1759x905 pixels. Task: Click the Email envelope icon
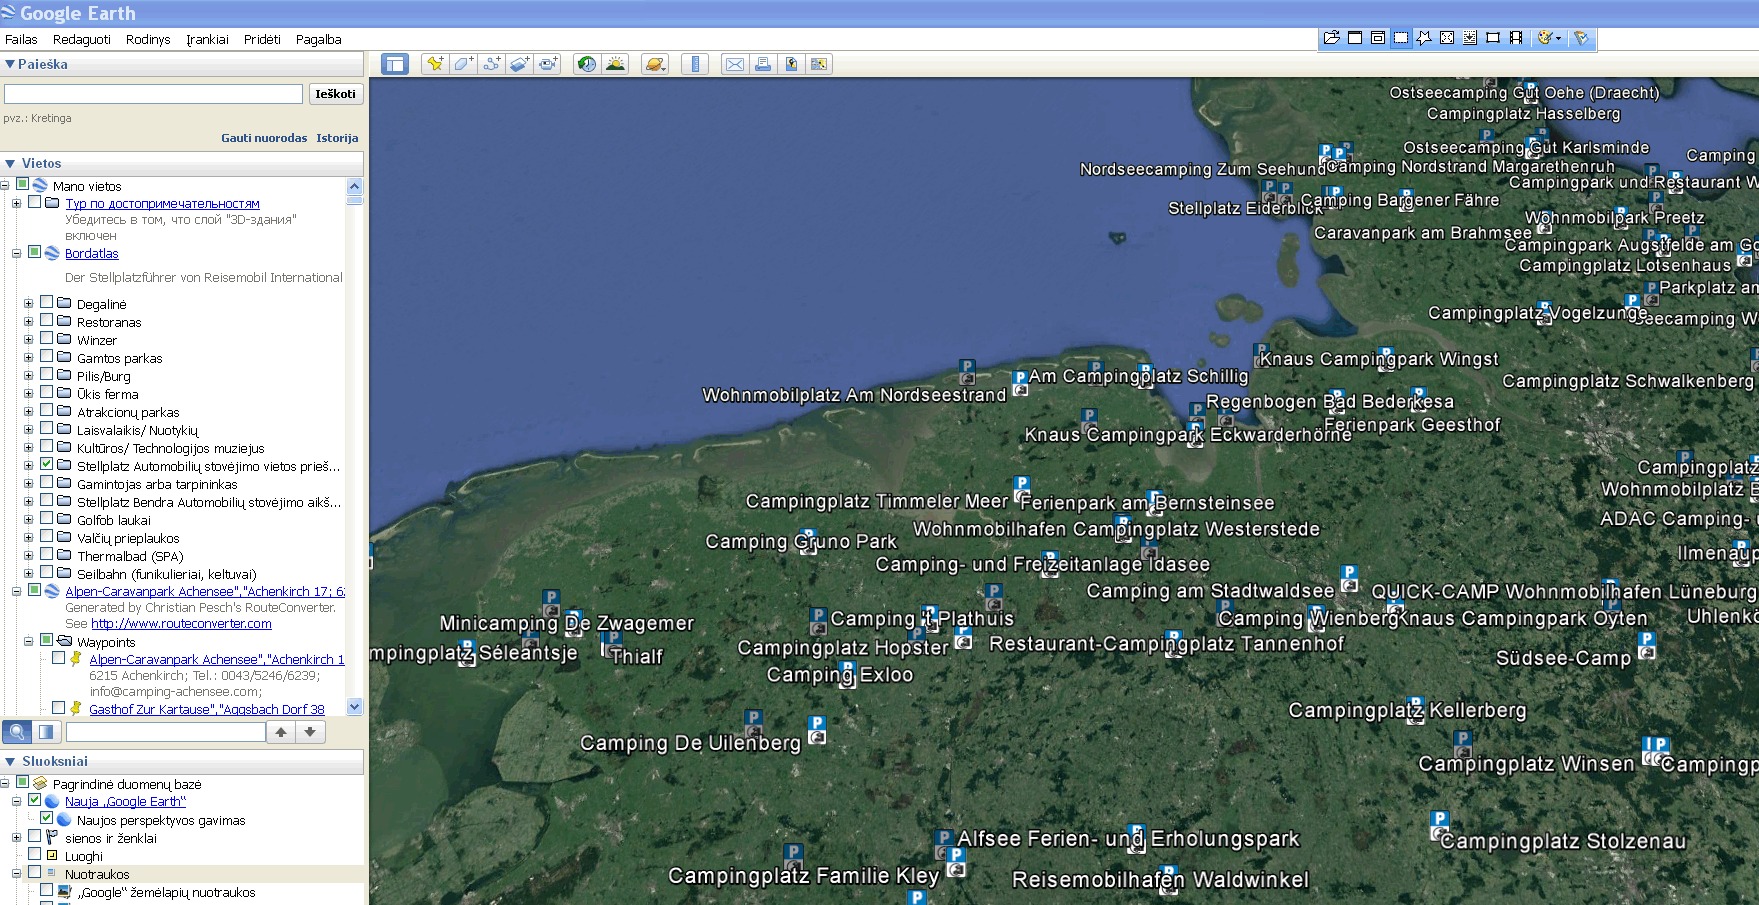[x=734, y=64]
